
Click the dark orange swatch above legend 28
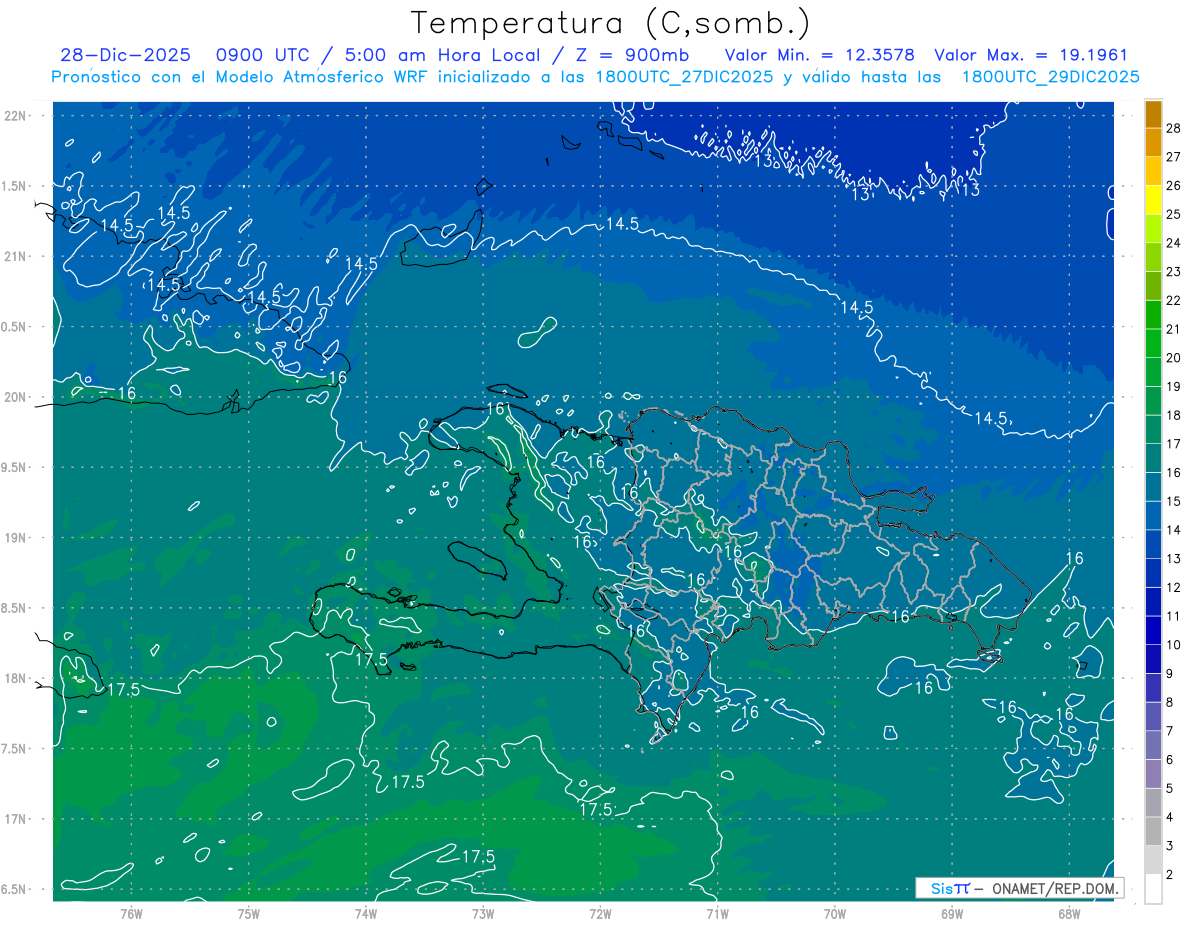coord(1153,114)
